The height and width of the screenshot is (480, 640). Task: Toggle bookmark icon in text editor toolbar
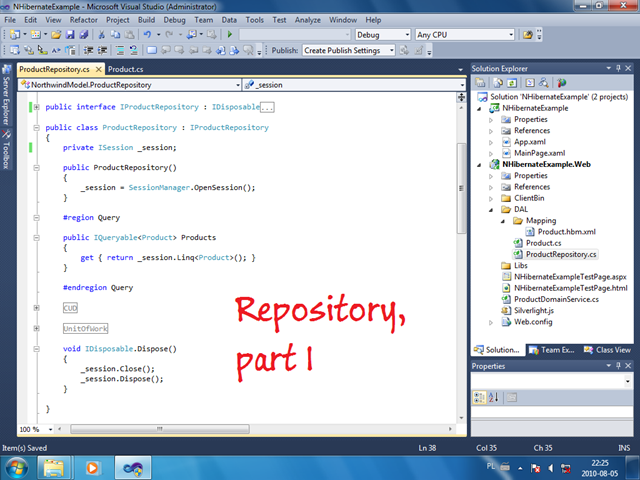(x=151, y=50)
